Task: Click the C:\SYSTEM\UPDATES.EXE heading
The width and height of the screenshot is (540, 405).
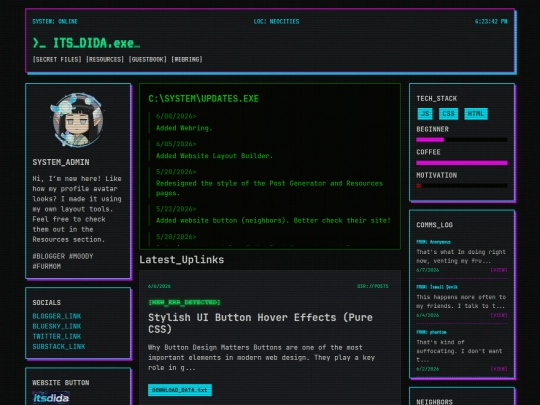Action: tap(204, 99)
